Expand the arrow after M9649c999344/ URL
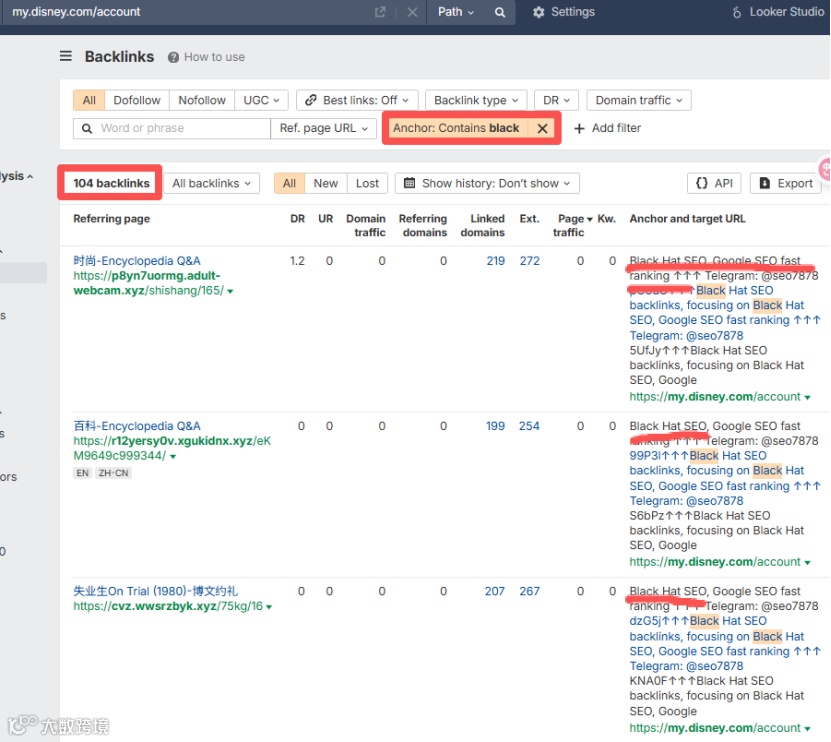The height and width of the screenshot is (742, 831). (x=173, y=456)
